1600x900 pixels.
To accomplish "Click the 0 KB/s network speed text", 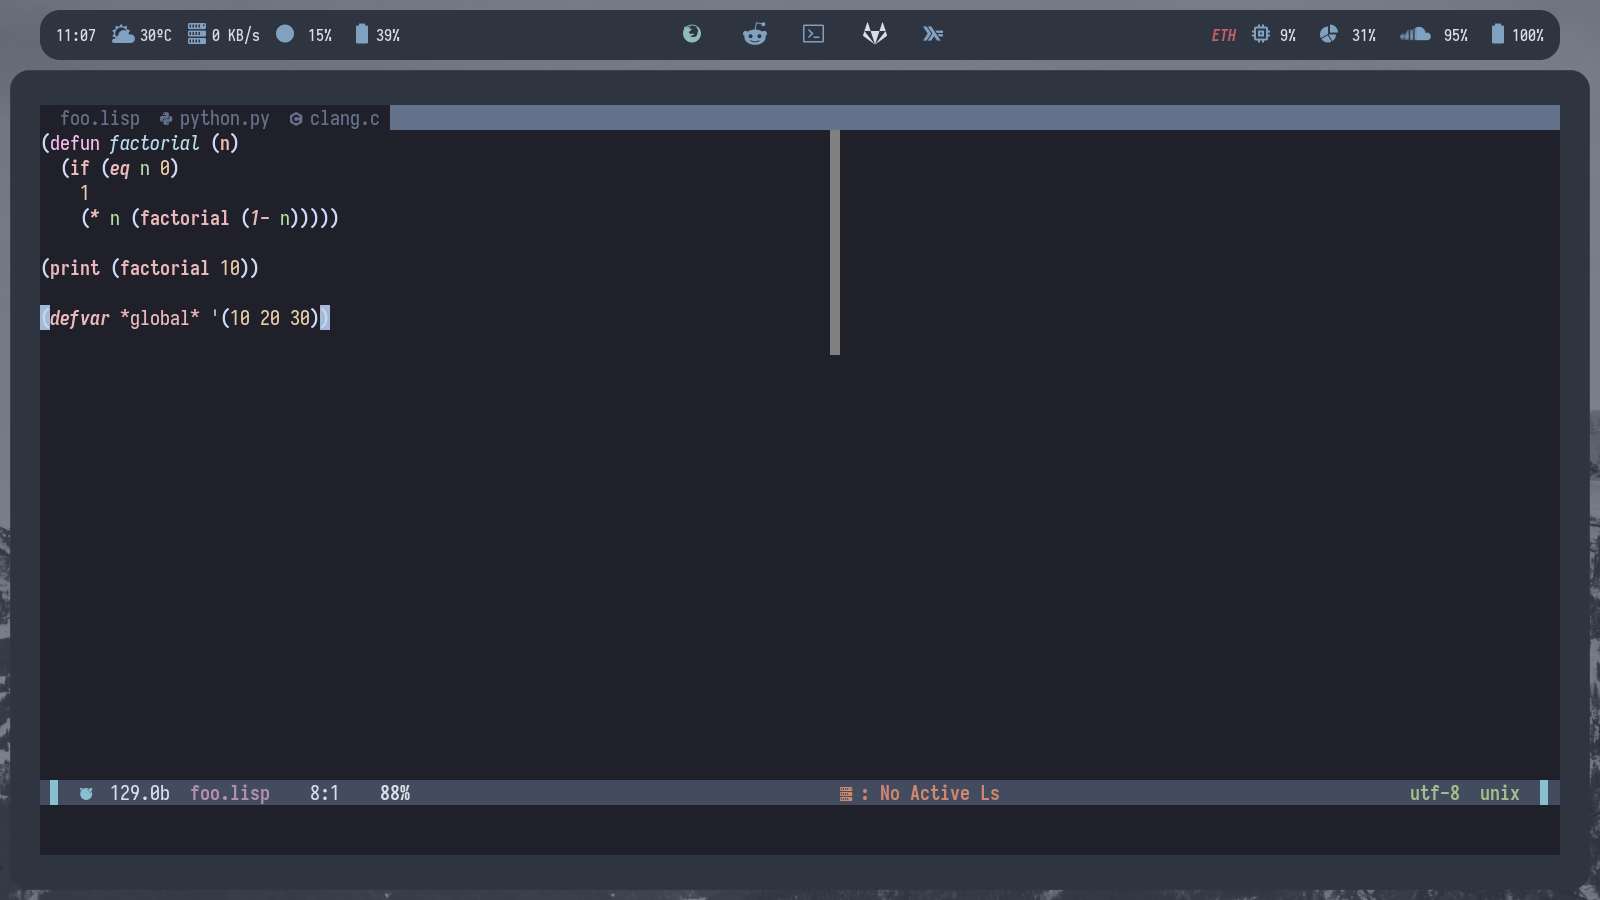I will tap(236, 35).
